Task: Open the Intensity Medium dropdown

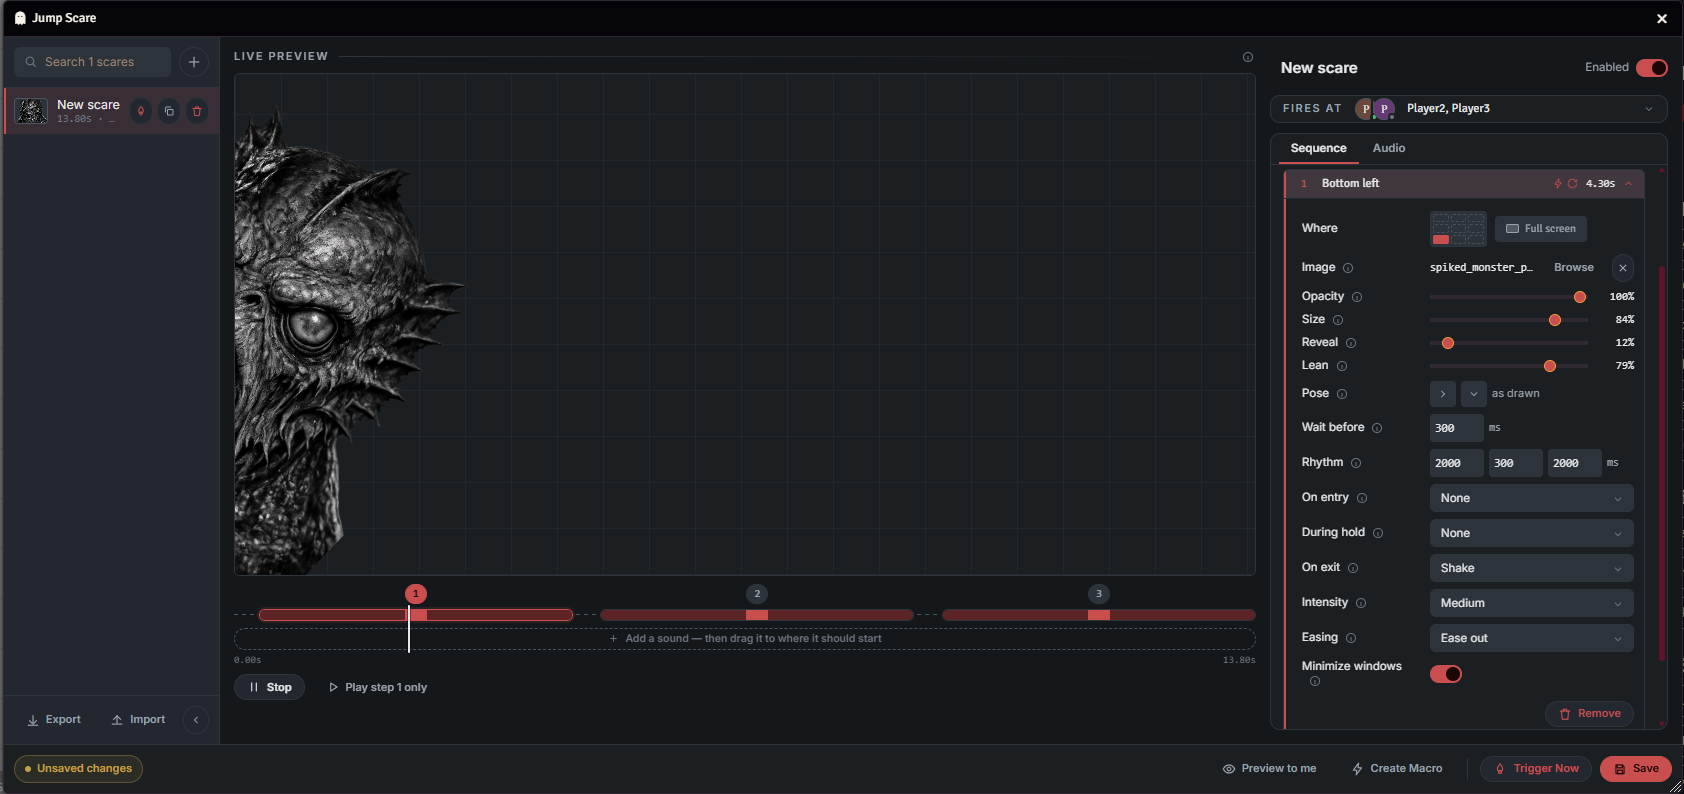Action: point(1532,603)
